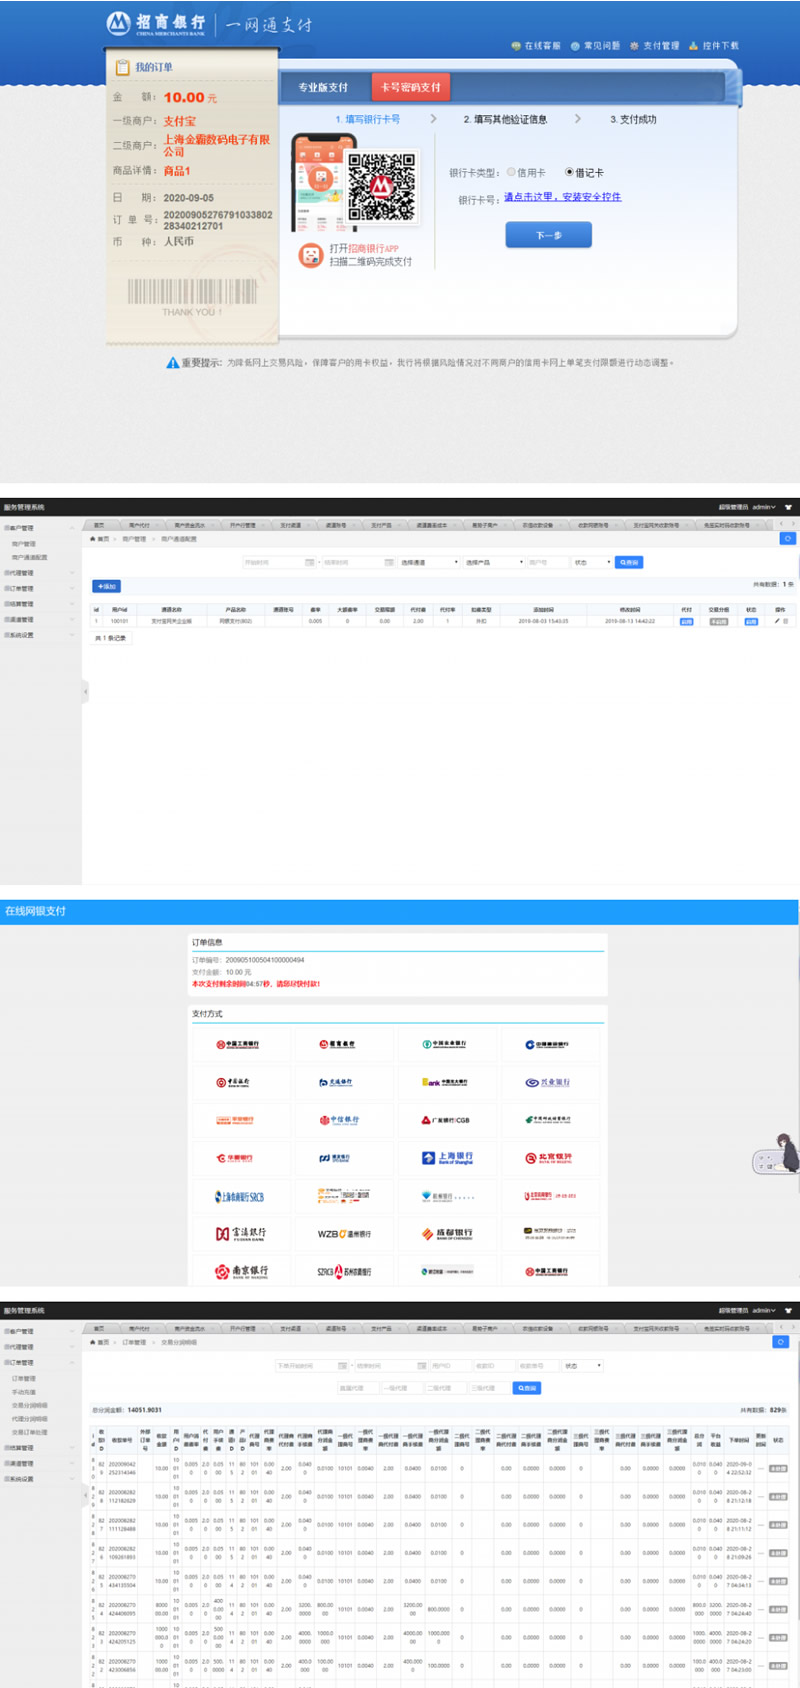Switch to the 专业版支付 tab
This screenshot has width=800, height=1688.
tap(323, 88)
